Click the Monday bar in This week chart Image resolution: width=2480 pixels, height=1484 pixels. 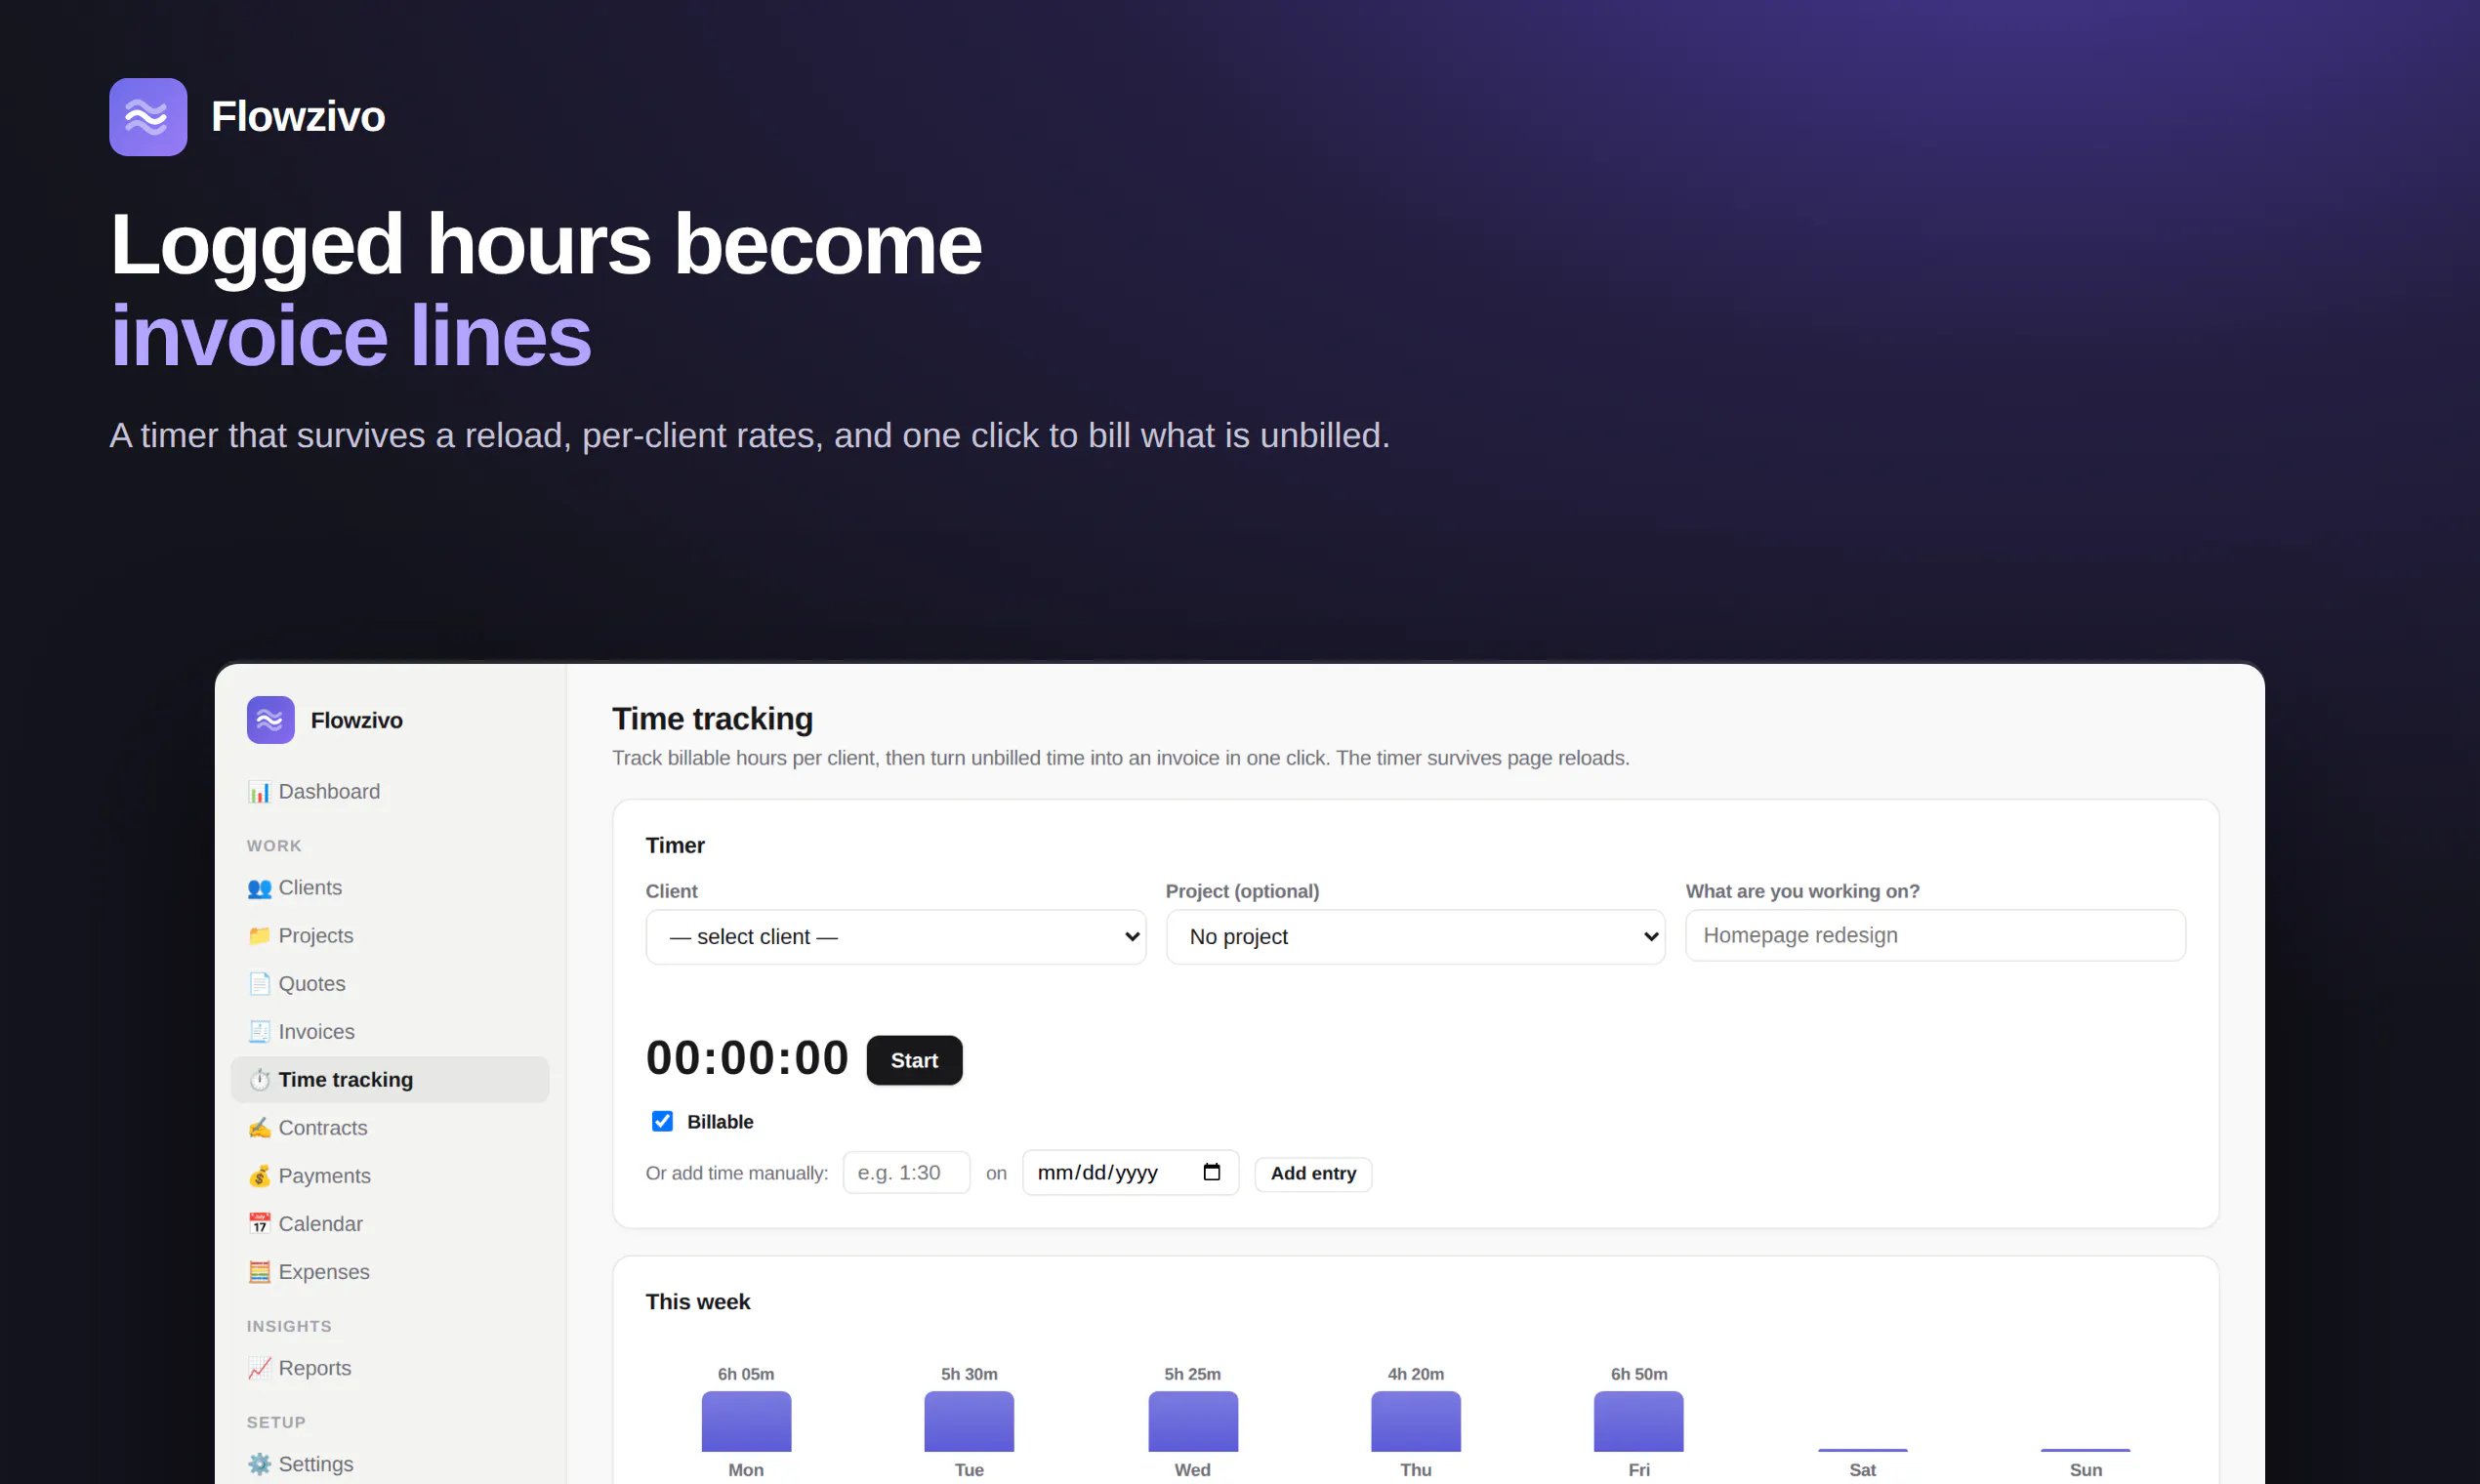[x=746, y=1421]
